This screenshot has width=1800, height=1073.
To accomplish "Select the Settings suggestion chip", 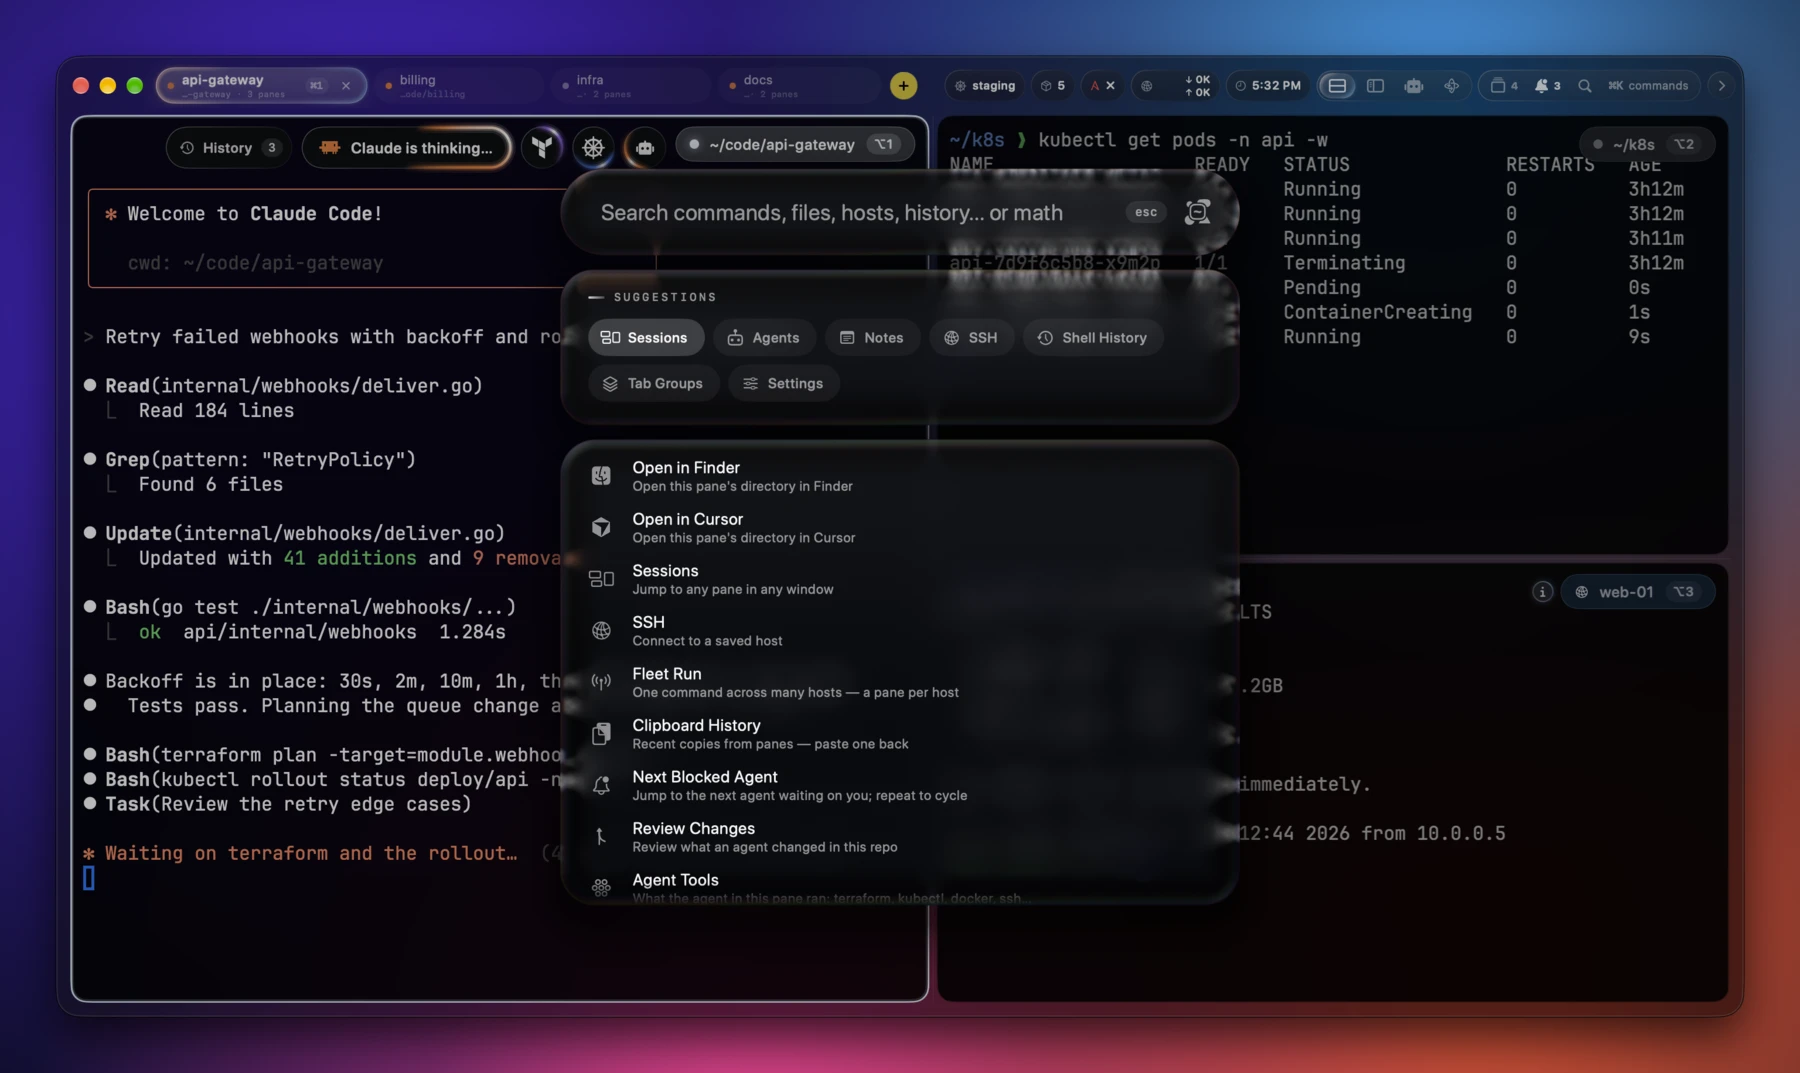I will point(783,384).
